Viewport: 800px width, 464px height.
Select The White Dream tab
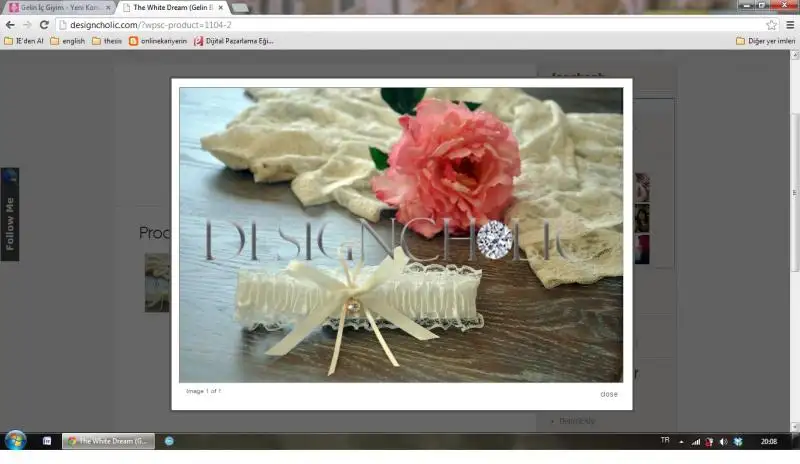point(172,7)
